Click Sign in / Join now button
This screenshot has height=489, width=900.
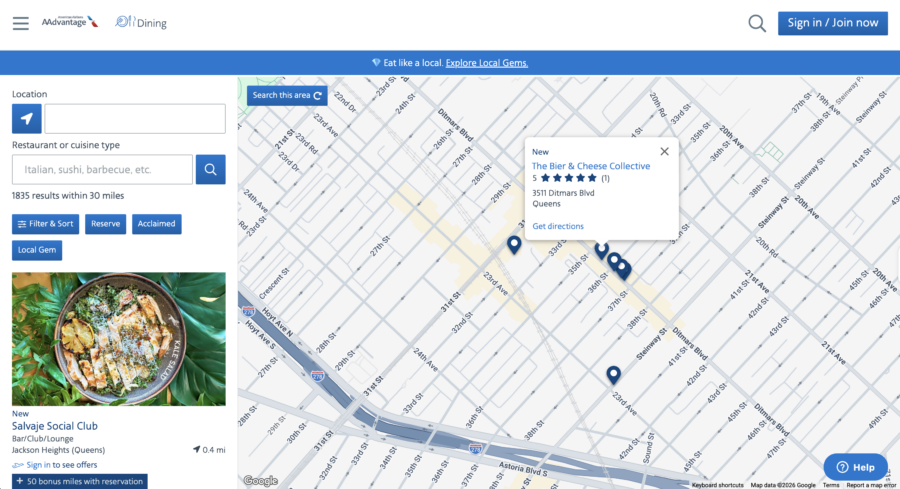point(832,23)
